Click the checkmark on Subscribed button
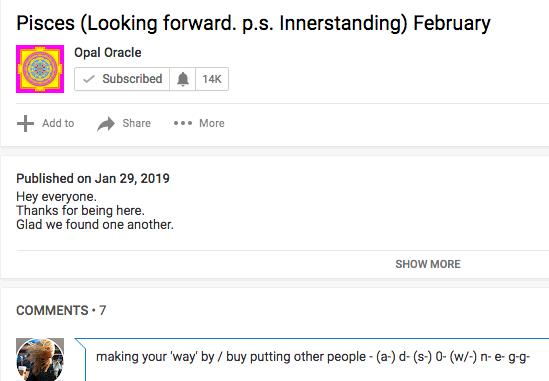549x381 pixels. click(x=89, y=79)
